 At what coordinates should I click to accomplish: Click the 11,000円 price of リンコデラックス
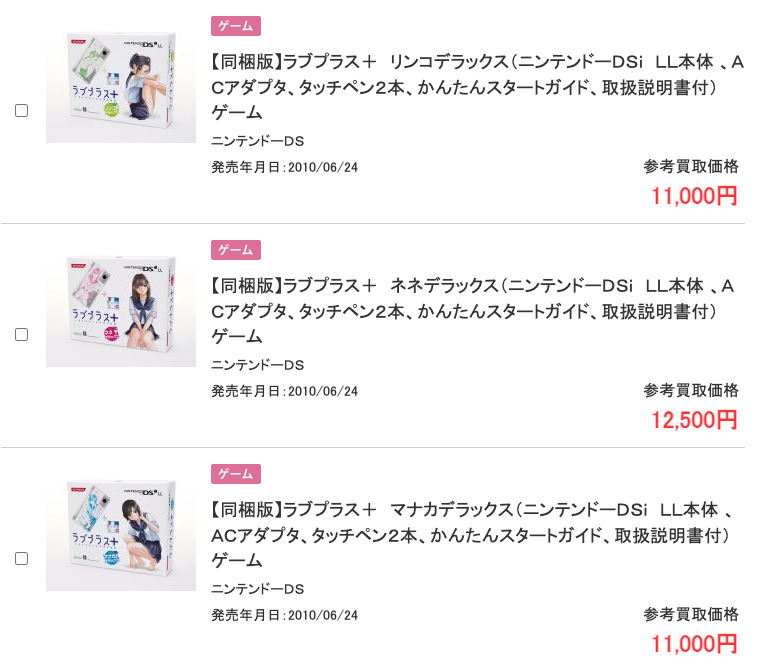click(694, 195)
